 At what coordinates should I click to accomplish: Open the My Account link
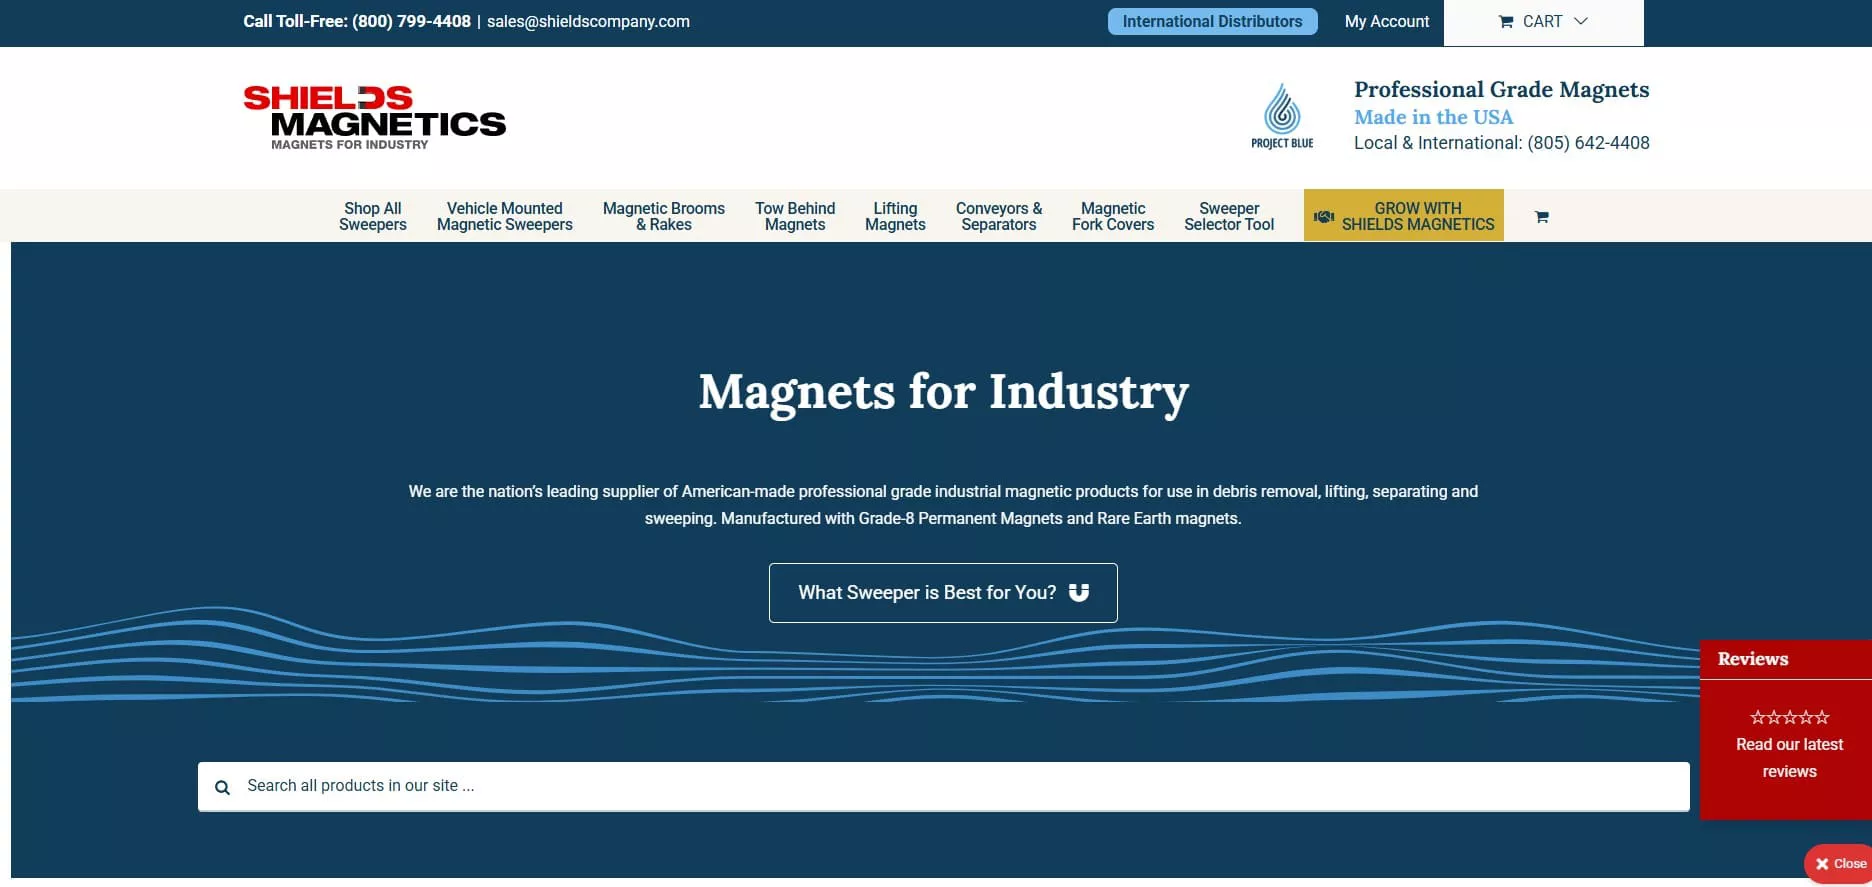(x=1387, y=21)
